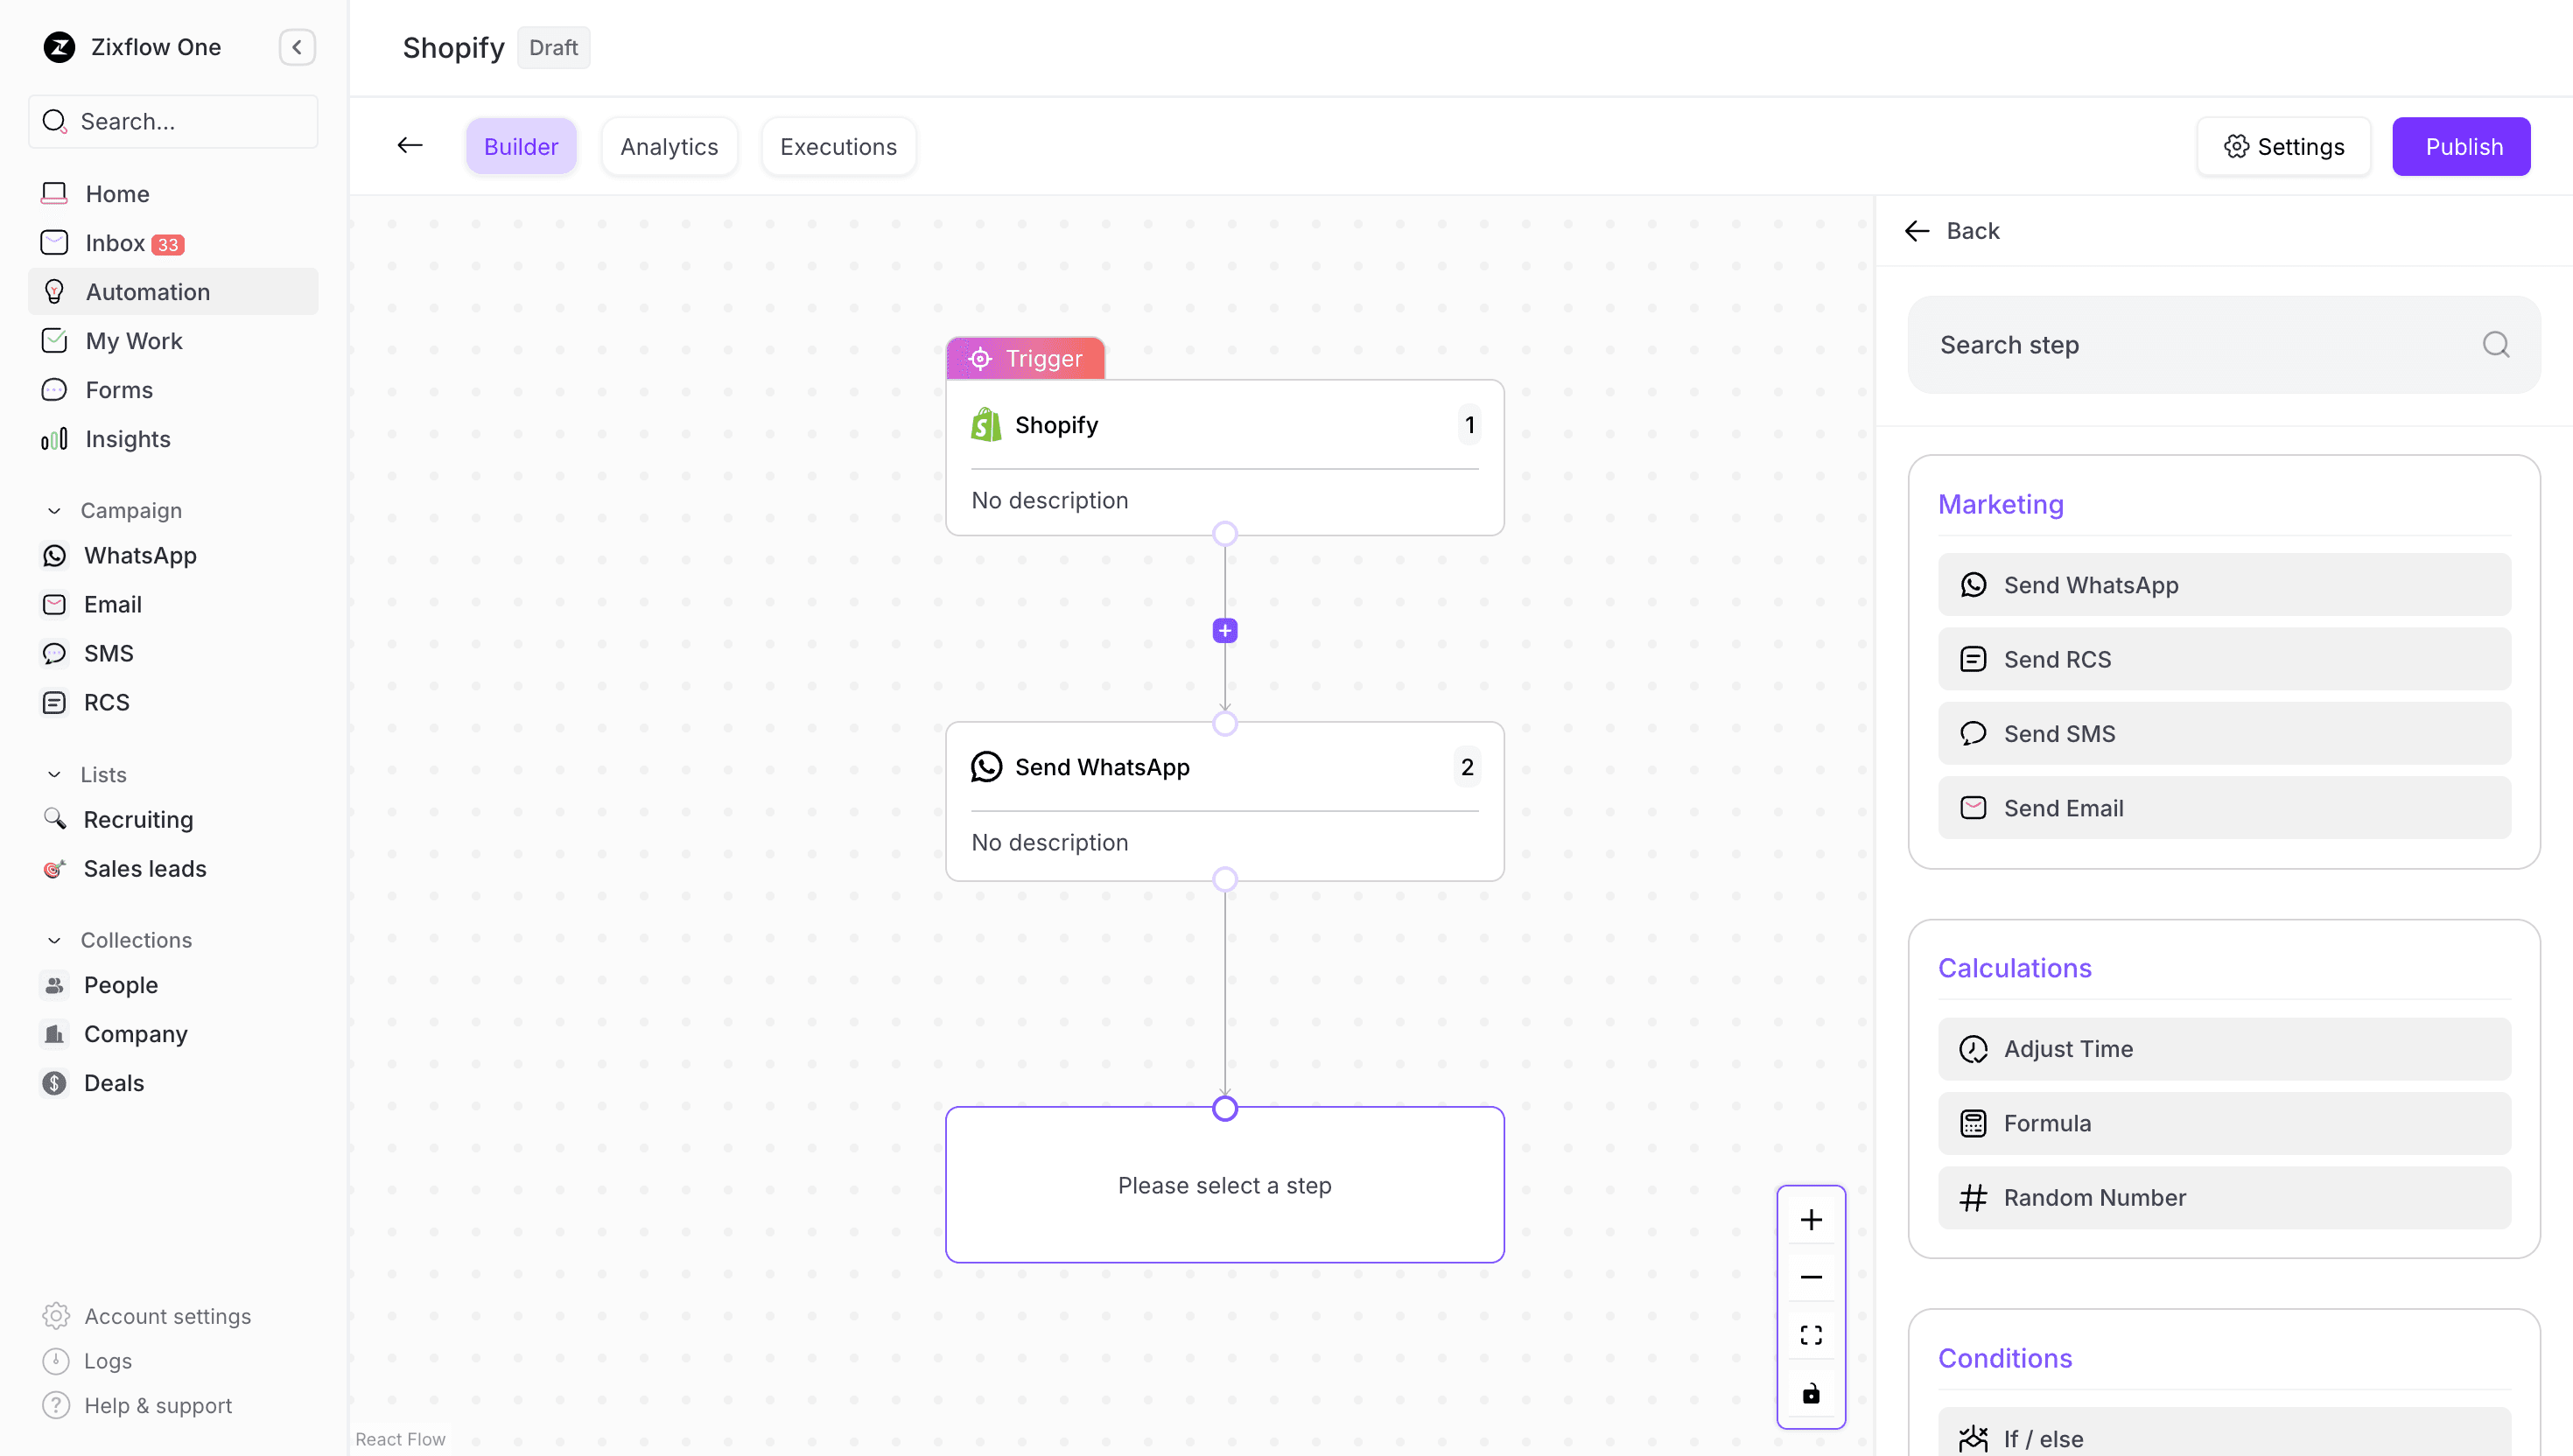Image resolution: width=2573 pixels, height=1456 pixels.
Task: Select the Send RCS step
Action: pos(2223,659)
